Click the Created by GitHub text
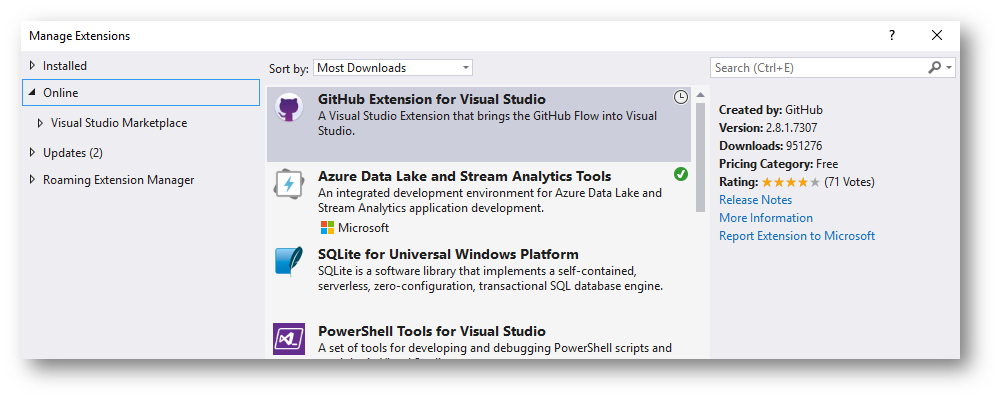Screen dimensions: 1002x401 point(771,110)
